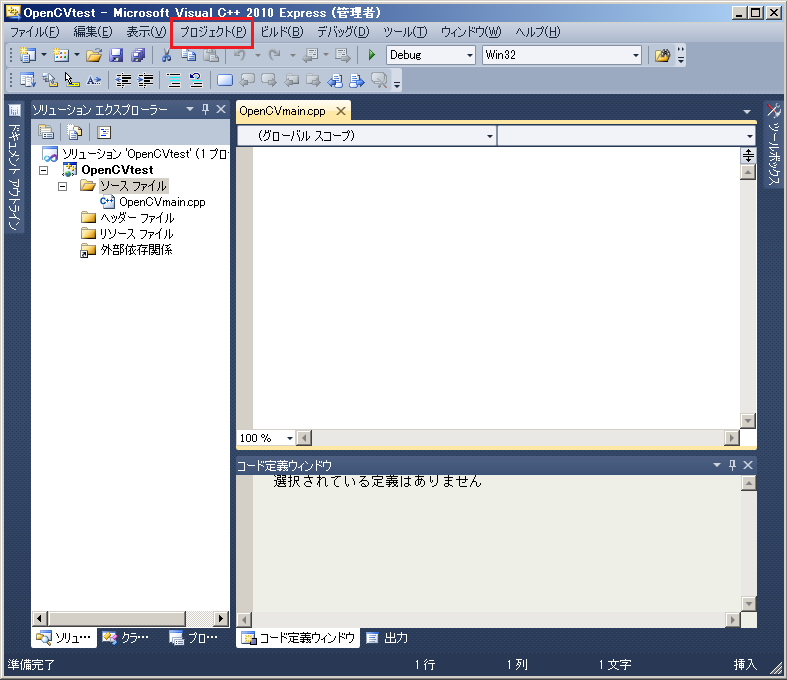Go to previous bookmark icon

247,80
